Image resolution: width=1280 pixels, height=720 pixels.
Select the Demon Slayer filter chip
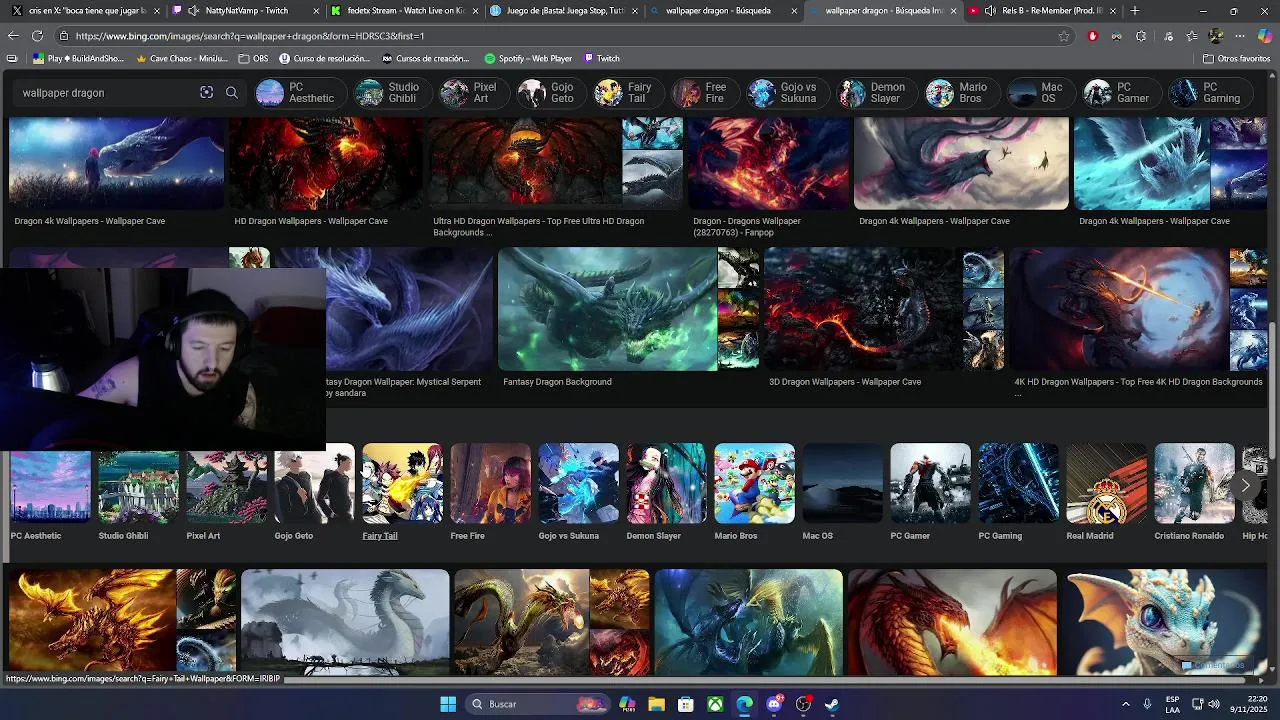(876, 93)
